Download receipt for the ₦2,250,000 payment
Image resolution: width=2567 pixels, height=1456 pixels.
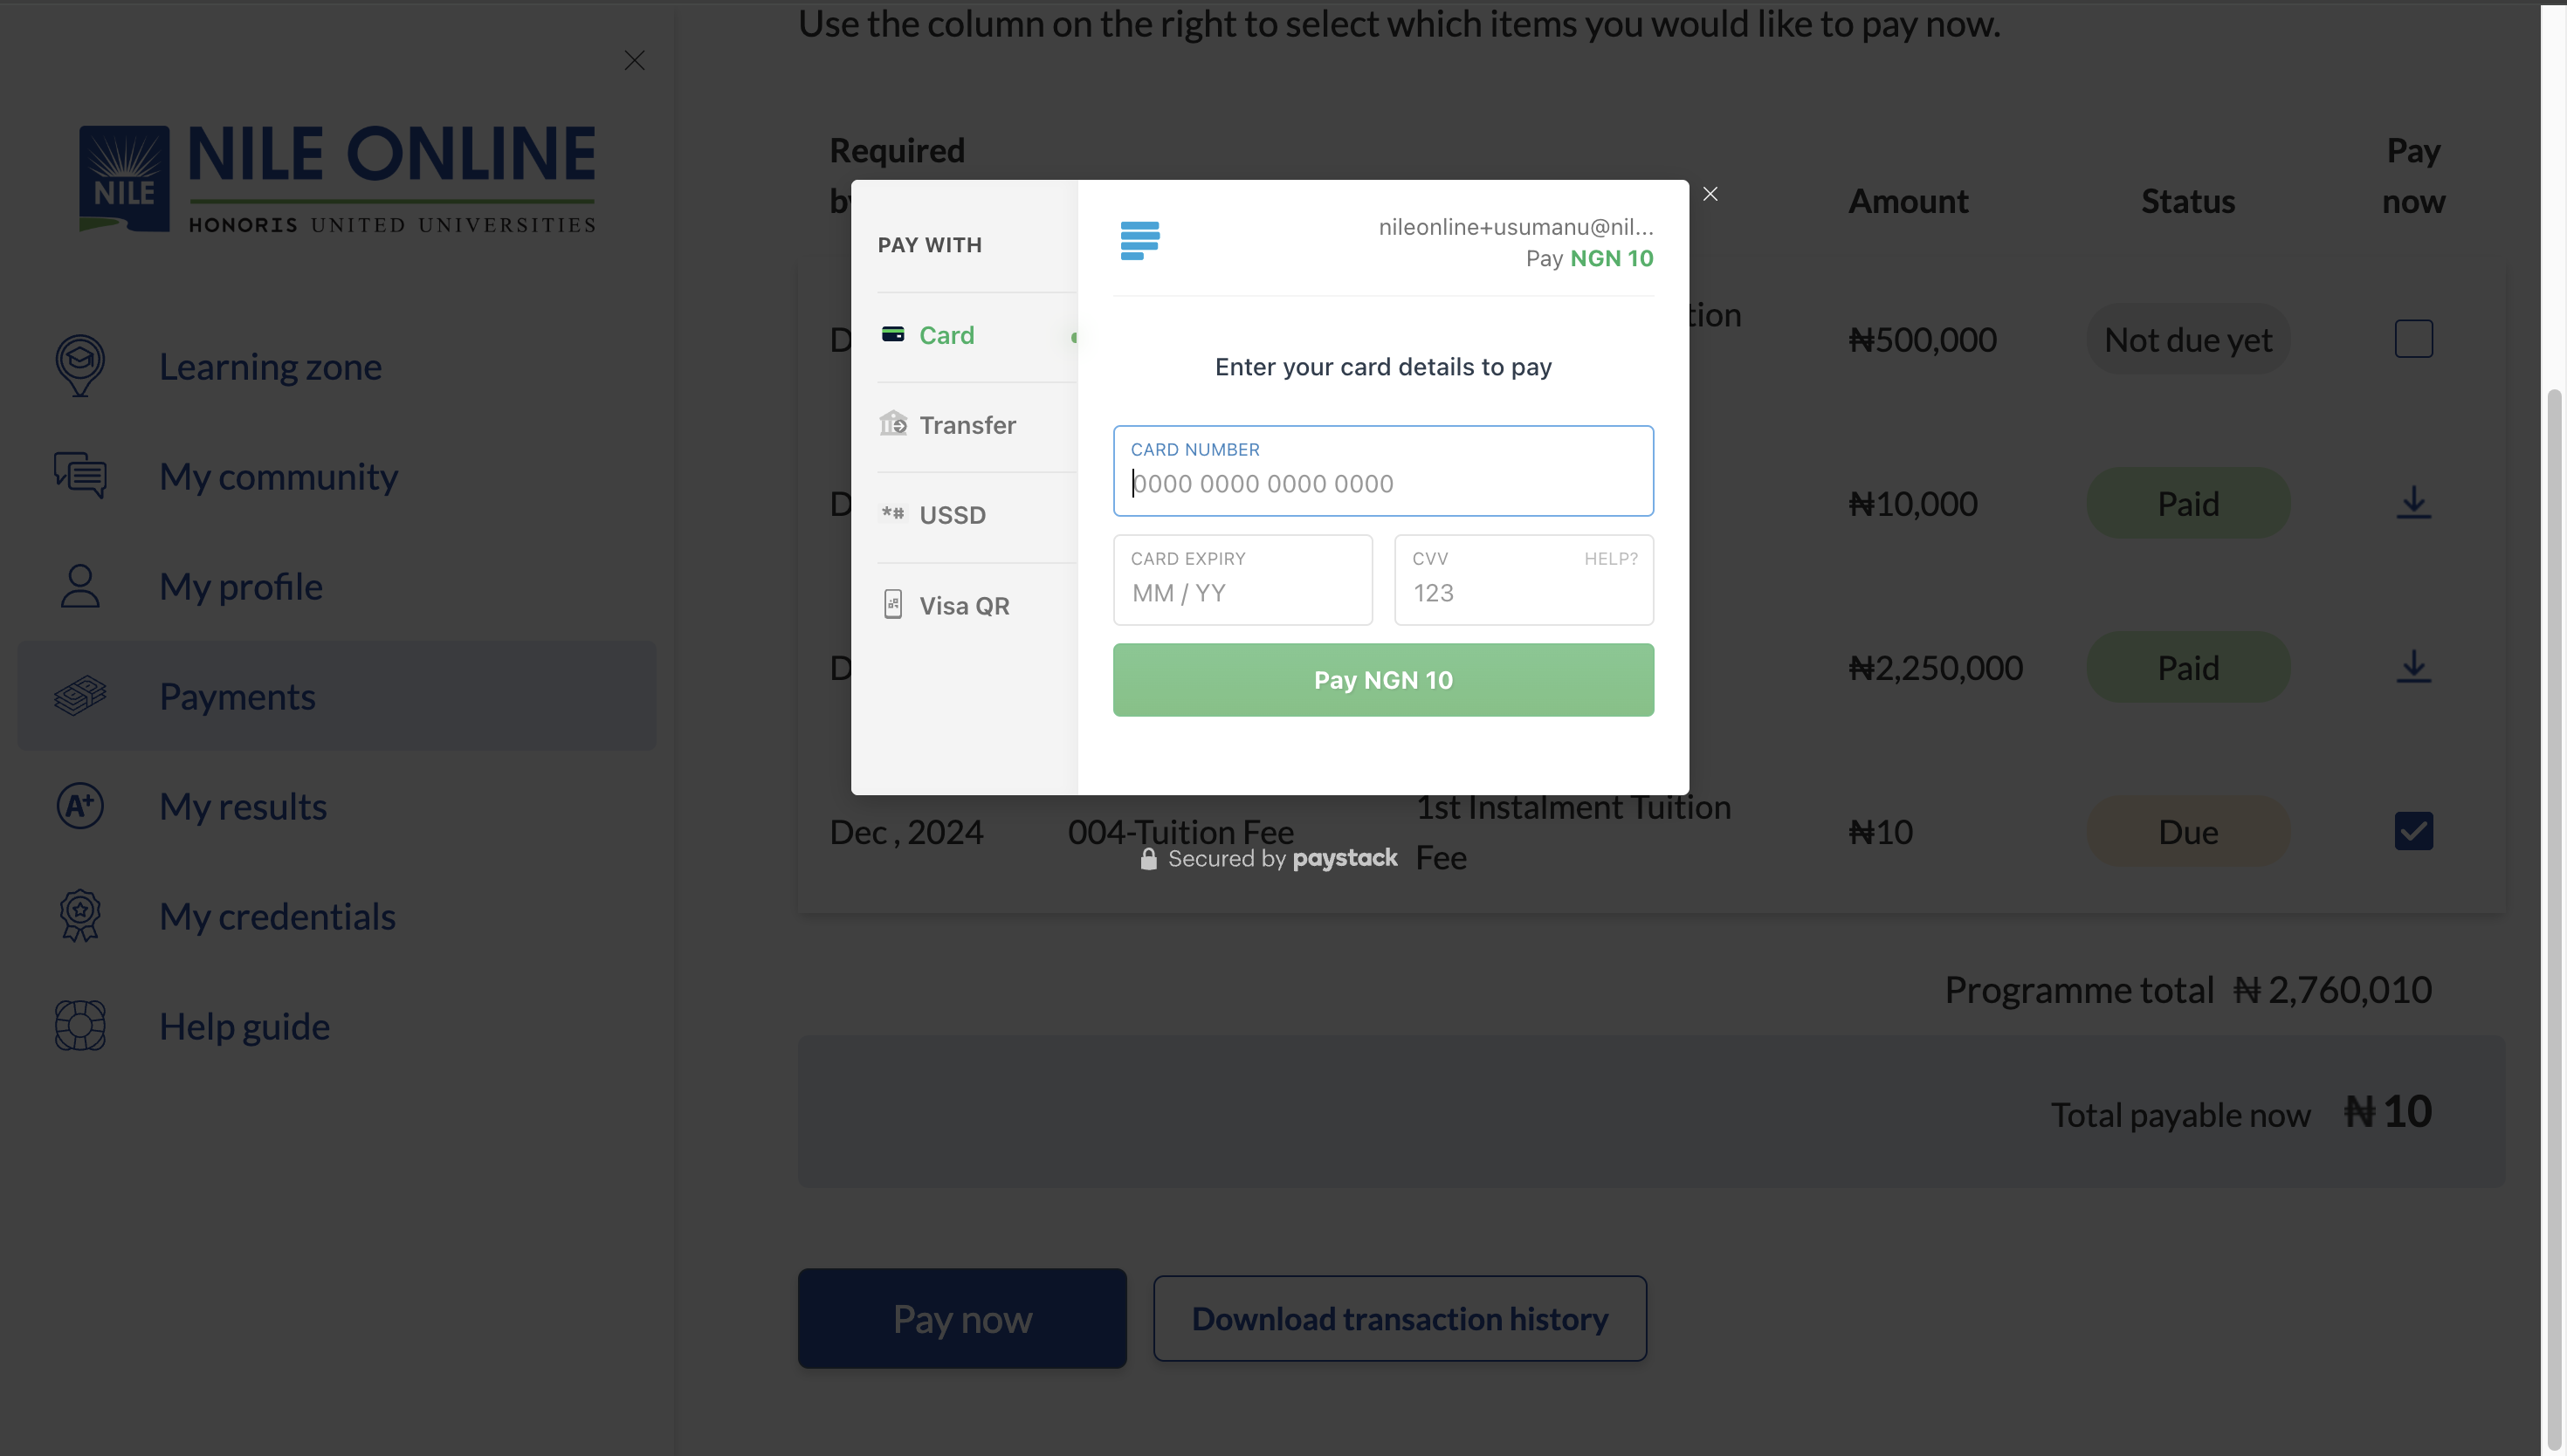[2413, 667]
